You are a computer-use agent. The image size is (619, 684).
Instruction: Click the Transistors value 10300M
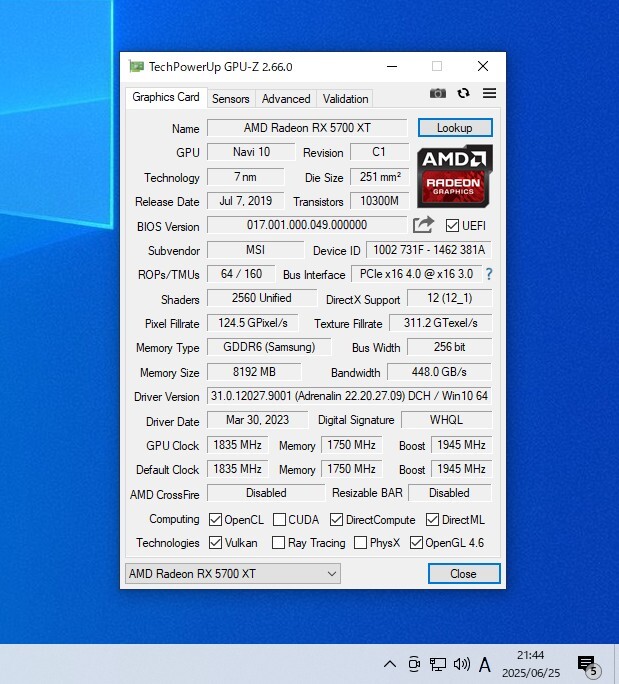(380, 201)
